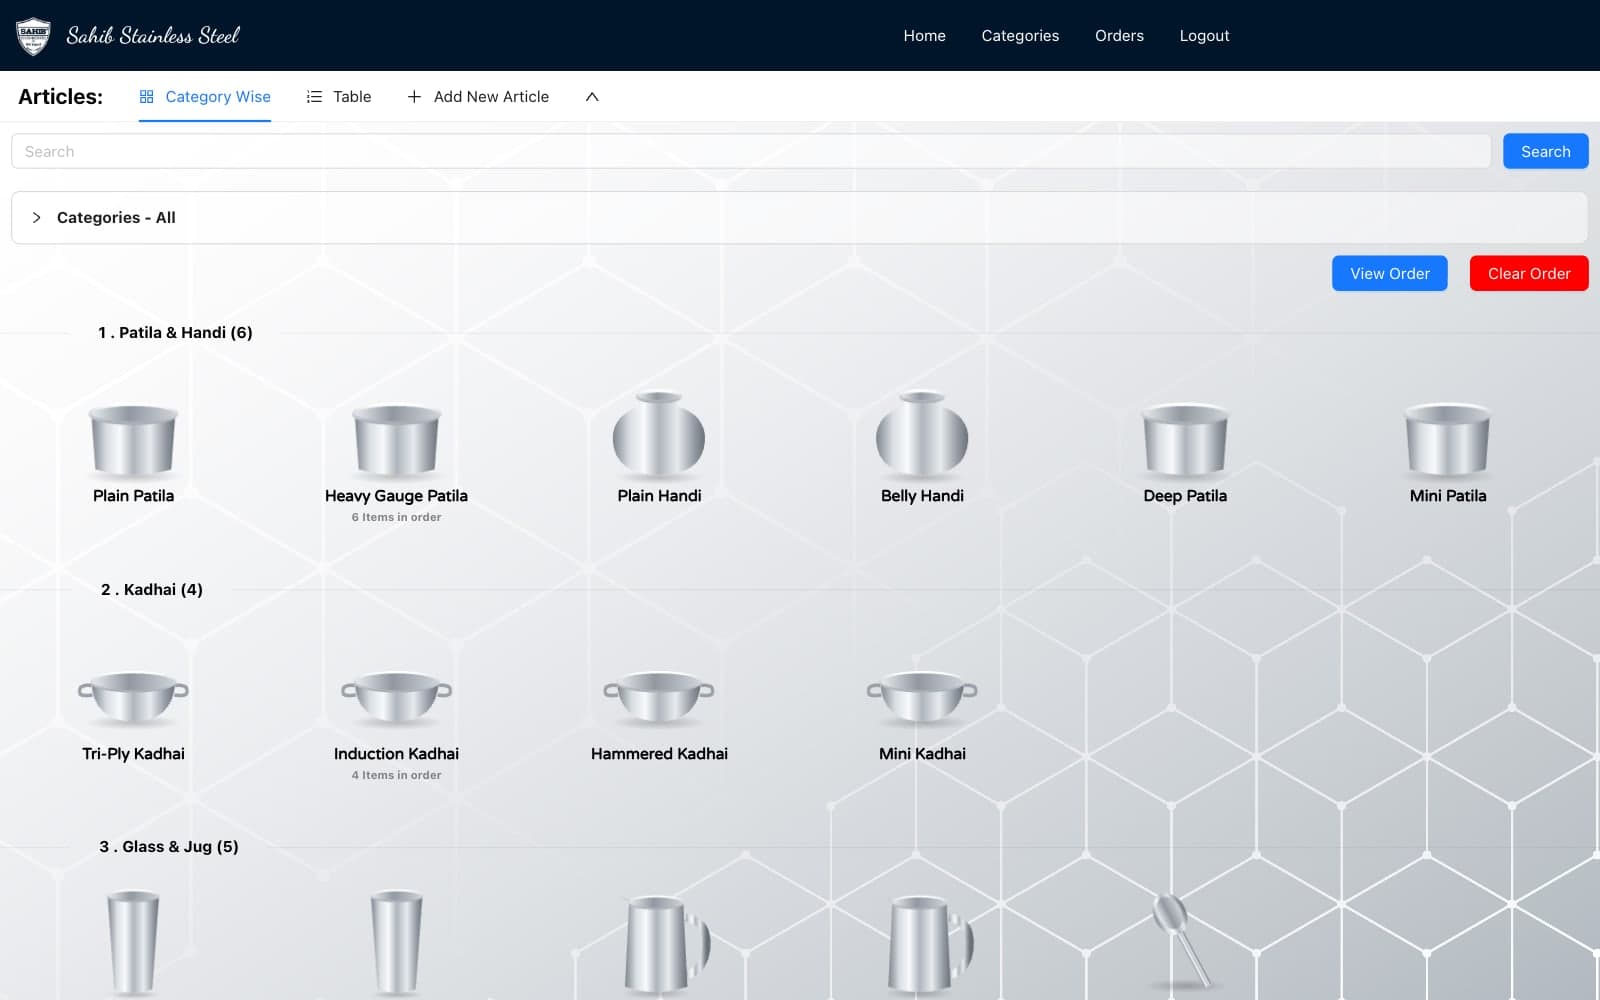
Task: Click the Belly Handi label
Action: [922, 496]
